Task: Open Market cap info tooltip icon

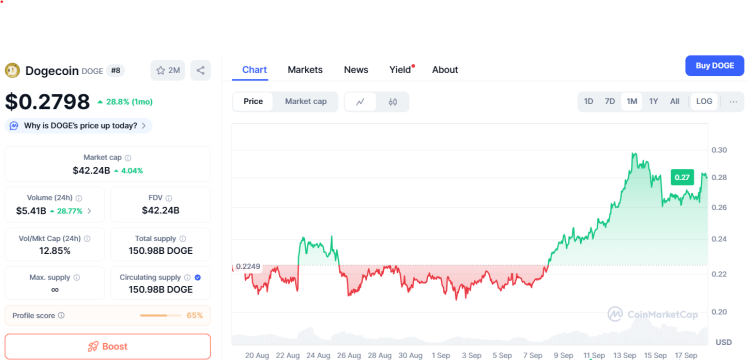Action: [128, 158]
